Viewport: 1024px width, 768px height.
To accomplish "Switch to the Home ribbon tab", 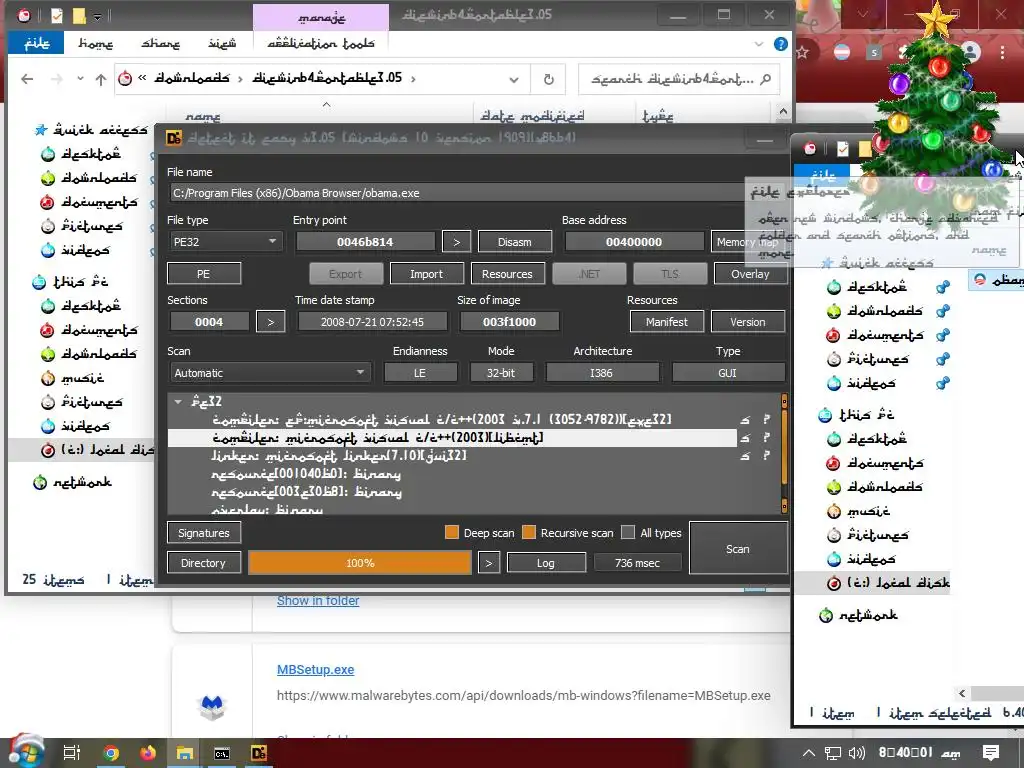I will 95,44.
